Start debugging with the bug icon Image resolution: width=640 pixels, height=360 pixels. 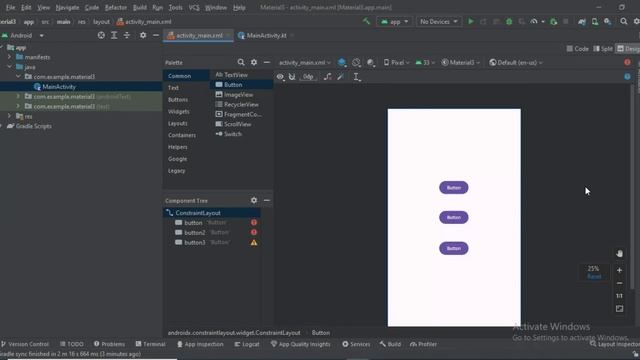(x=509, y=21)
